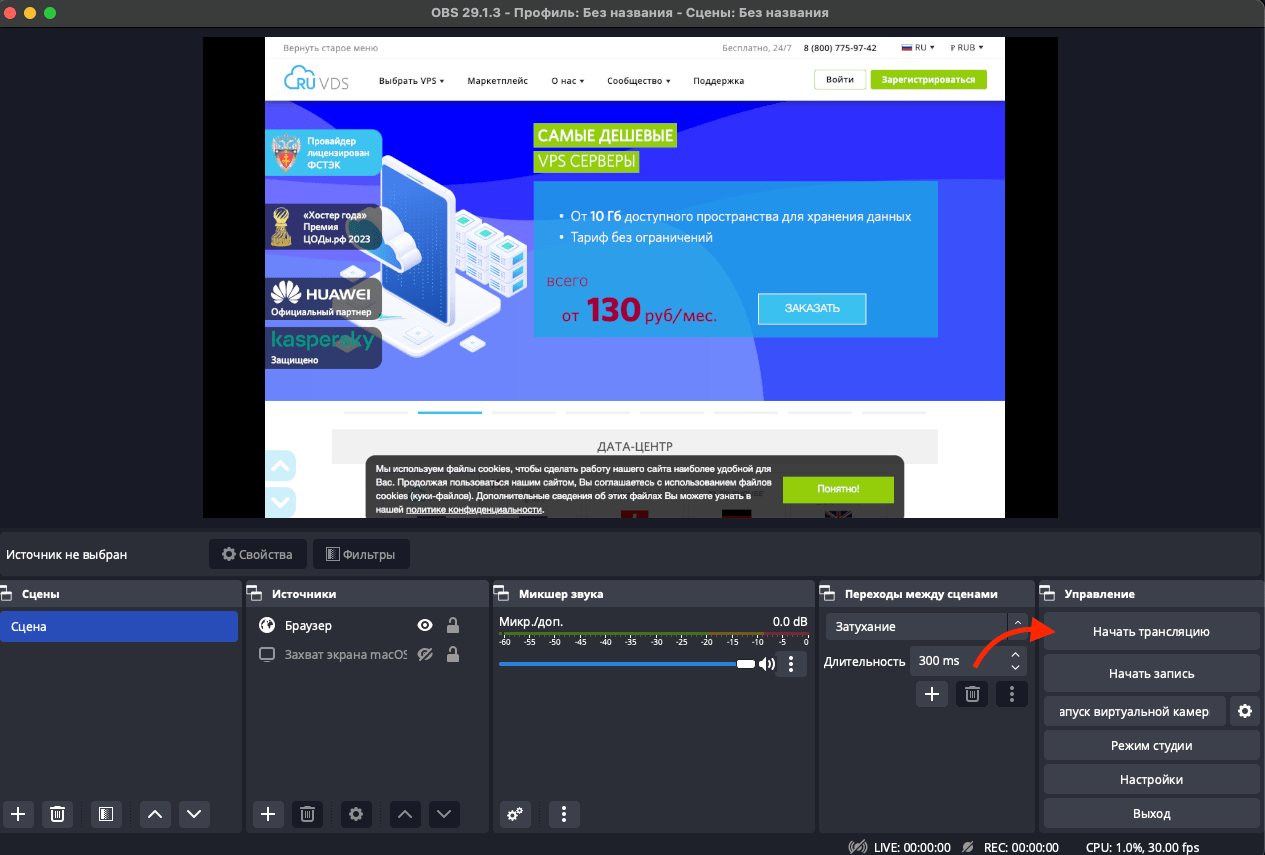Select the Сцена item in scenes list
Image resolution: width=1265 pixels, height=855 pixels.
(119, 627)
